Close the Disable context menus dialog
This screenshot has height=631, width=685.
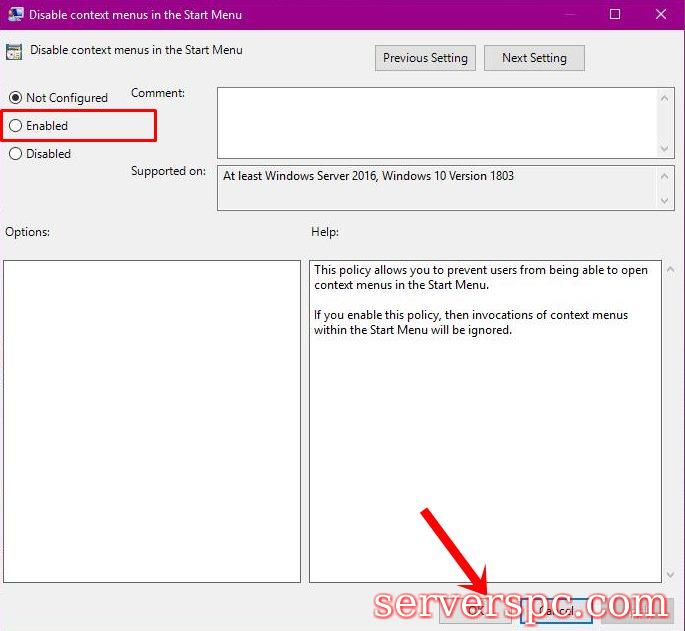661,15
